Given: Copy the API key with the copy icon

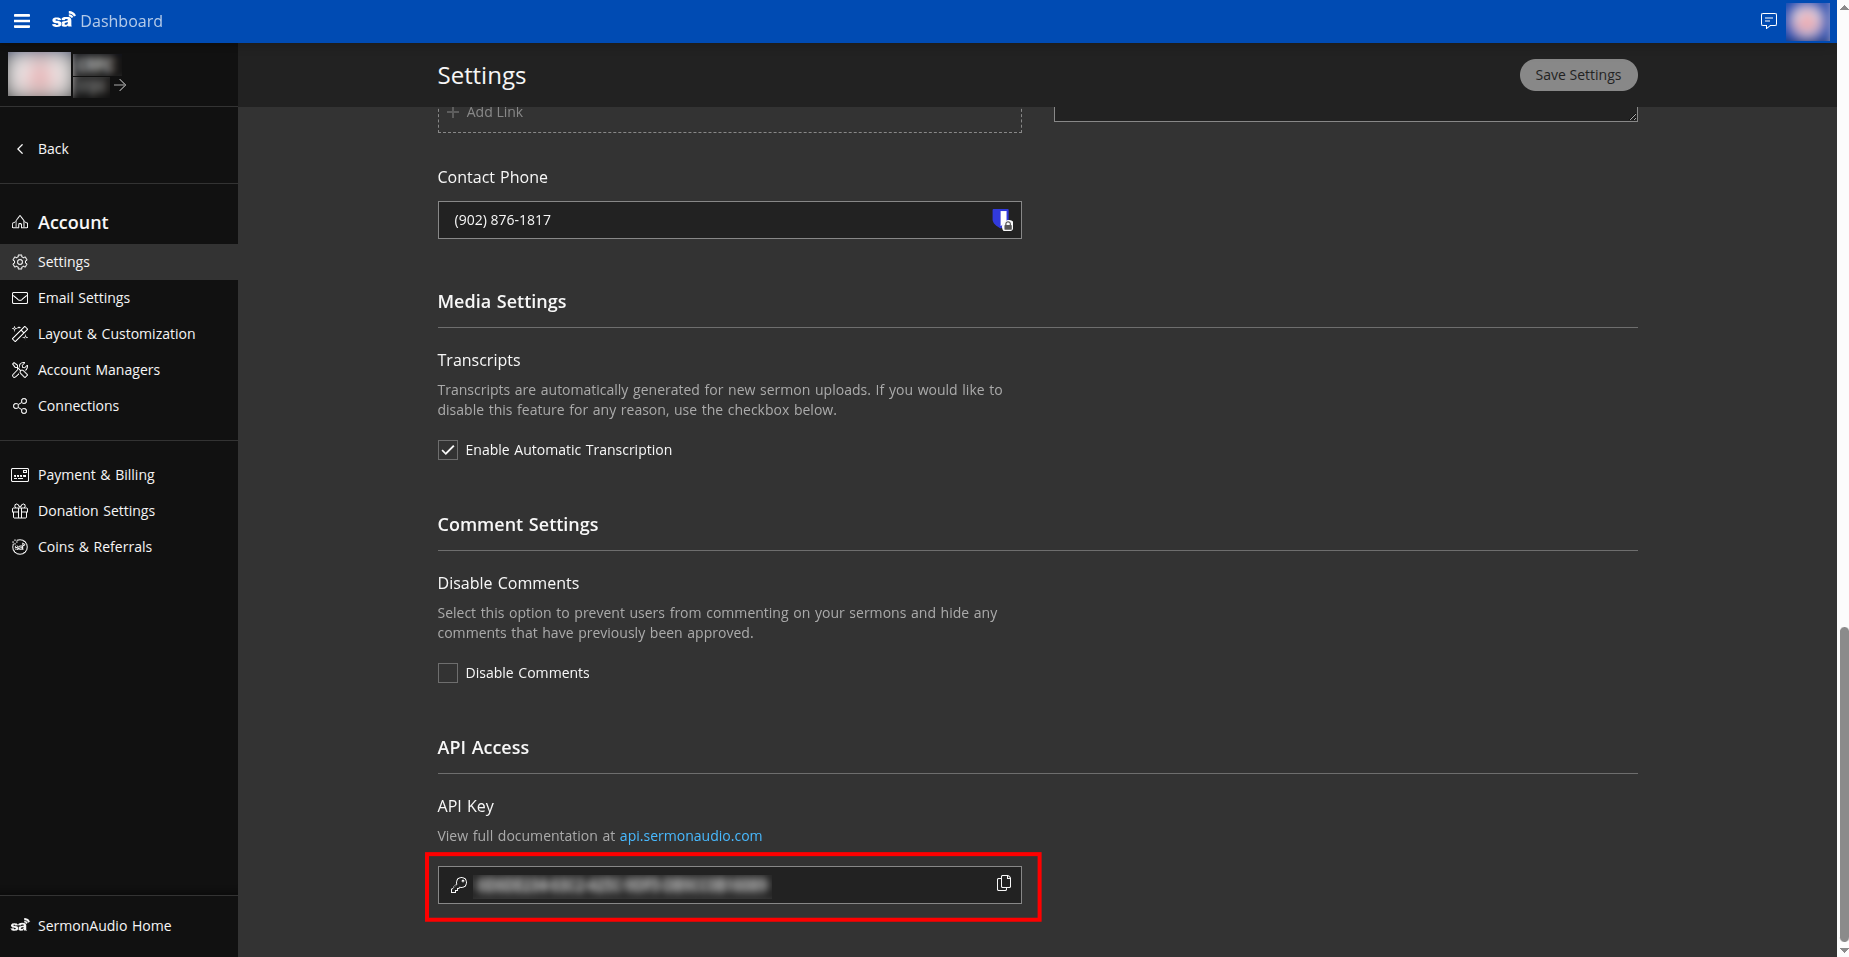Looking at the screenshot, I should pyautogui.click(x=1004, y=883).
